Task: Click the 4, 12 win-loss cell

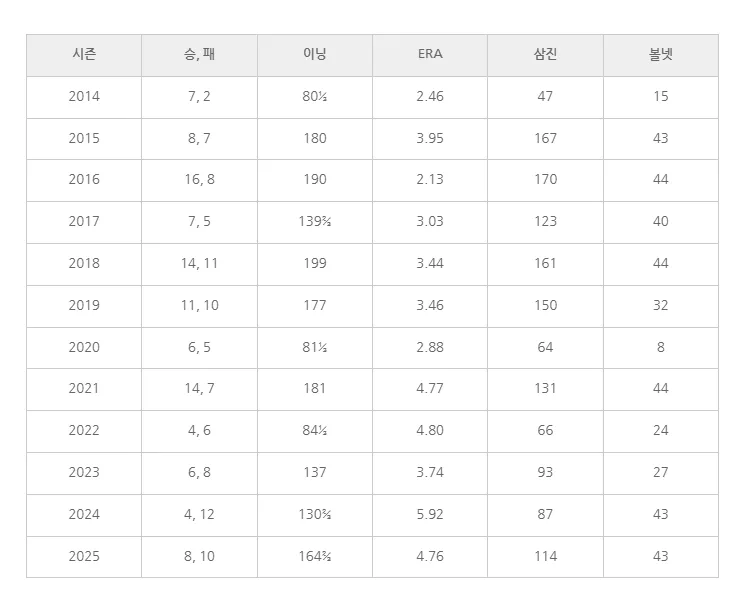Action: (199, 515)
